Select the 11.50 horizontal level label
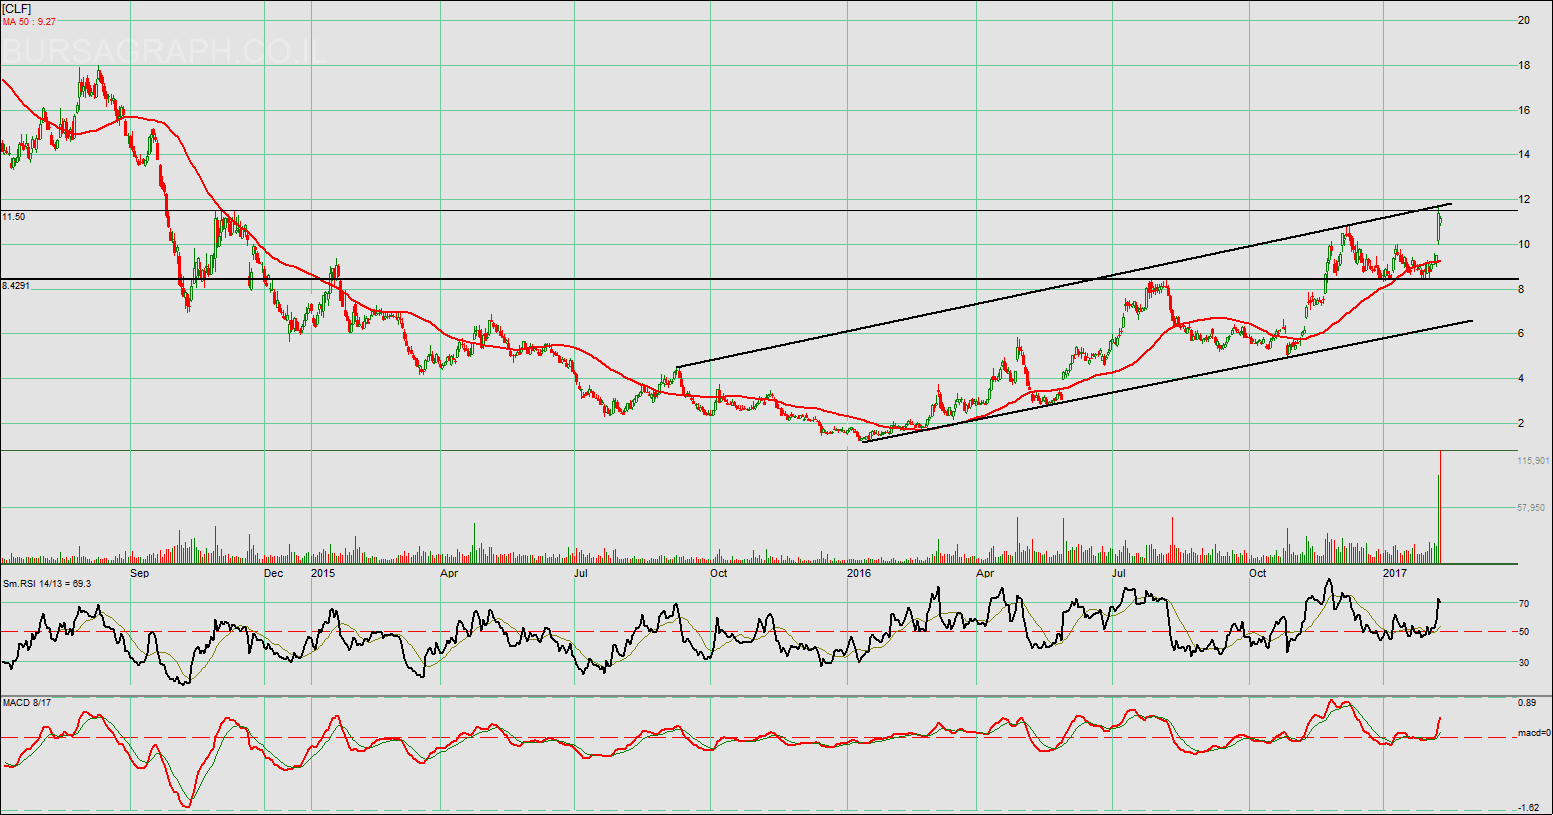1553x815 pixels. tap(13, 217)
